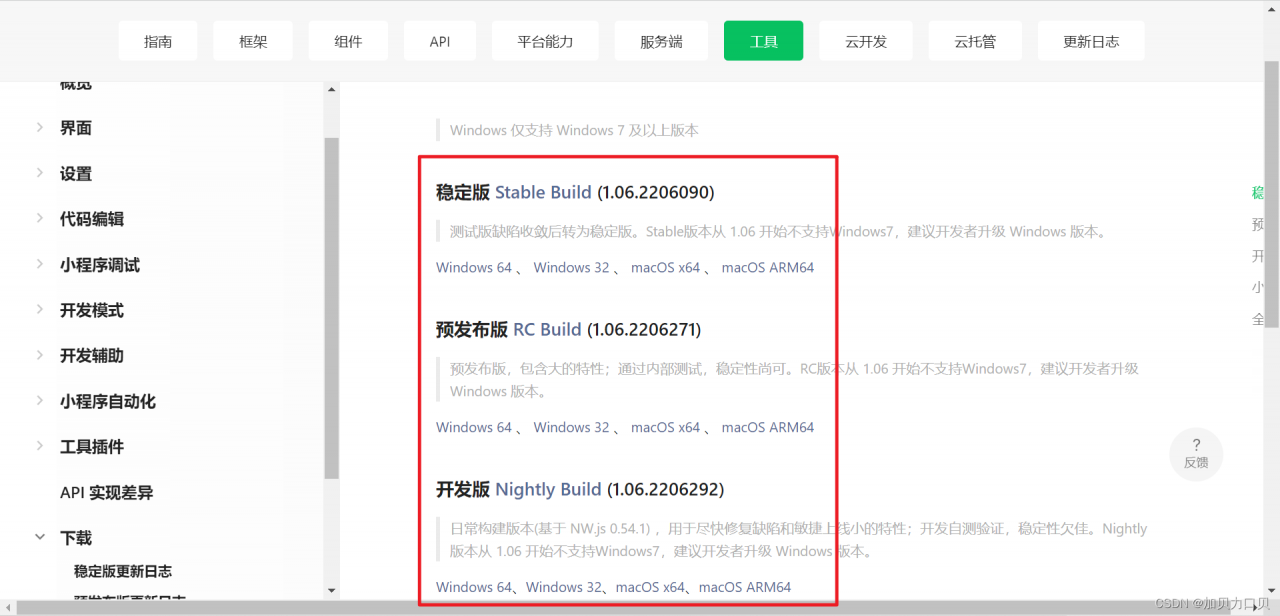Open 界面 in the sidebar
The width and height of the screenshot is (1280, 616).
click(x=76, y=128)
